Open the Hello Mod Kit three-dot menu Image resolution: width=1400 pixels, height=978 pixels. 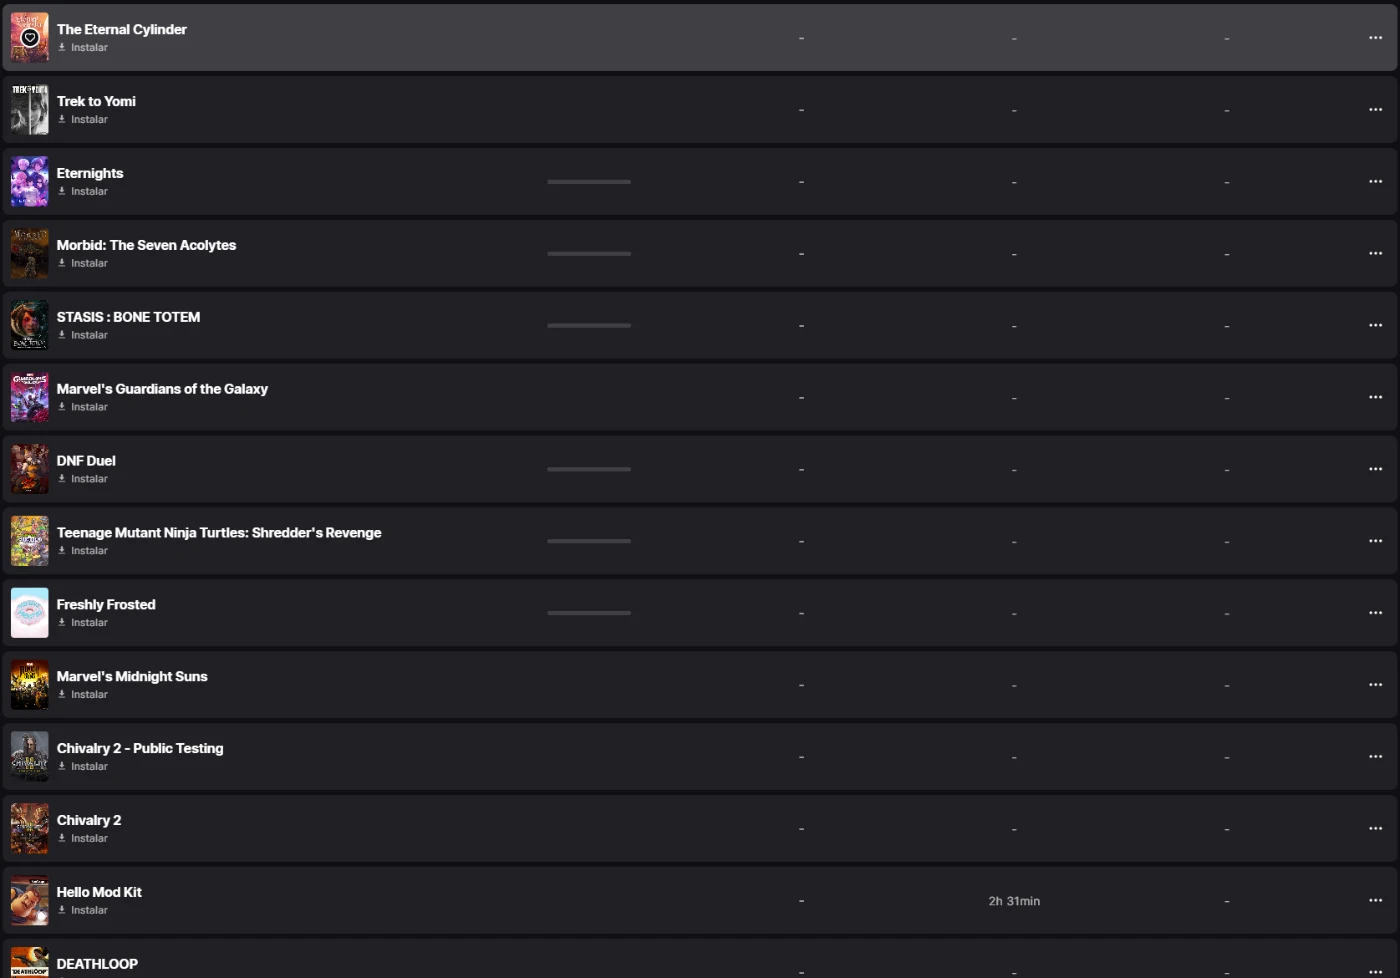point(1375,901)
